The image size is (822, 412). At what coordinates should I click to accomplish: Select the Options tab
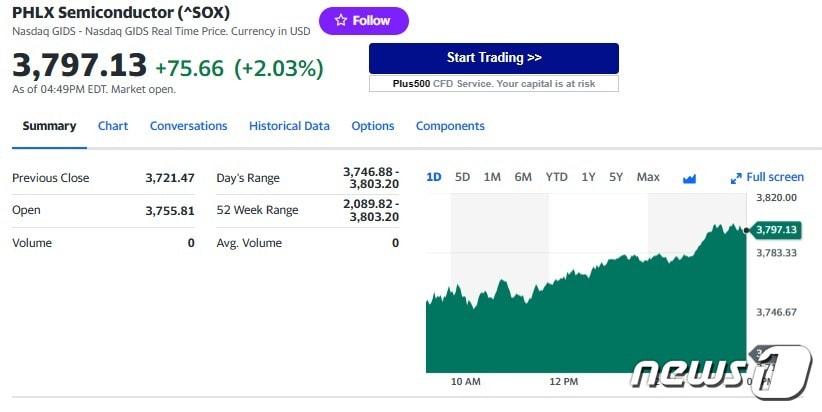point(373,126)
